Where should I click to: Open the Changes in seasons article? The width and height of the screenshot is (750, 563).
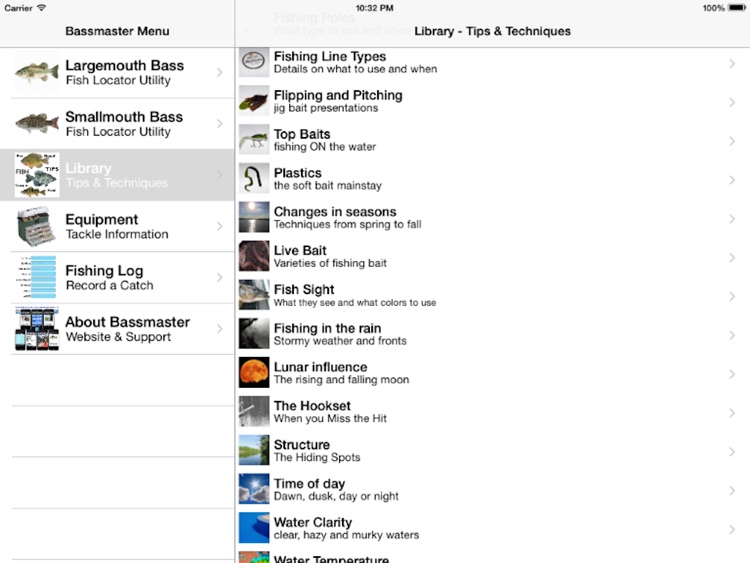(x=493, y=218)
